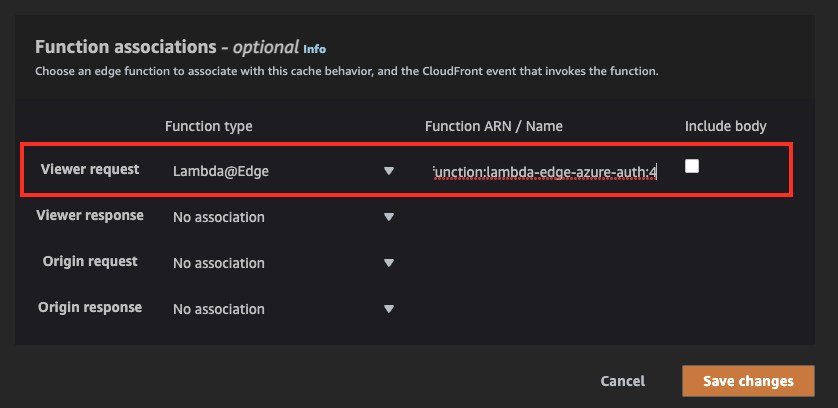Click the Function ARN input for Viewer request
This screenshot has height=408, width=838.
pos(545,172)
